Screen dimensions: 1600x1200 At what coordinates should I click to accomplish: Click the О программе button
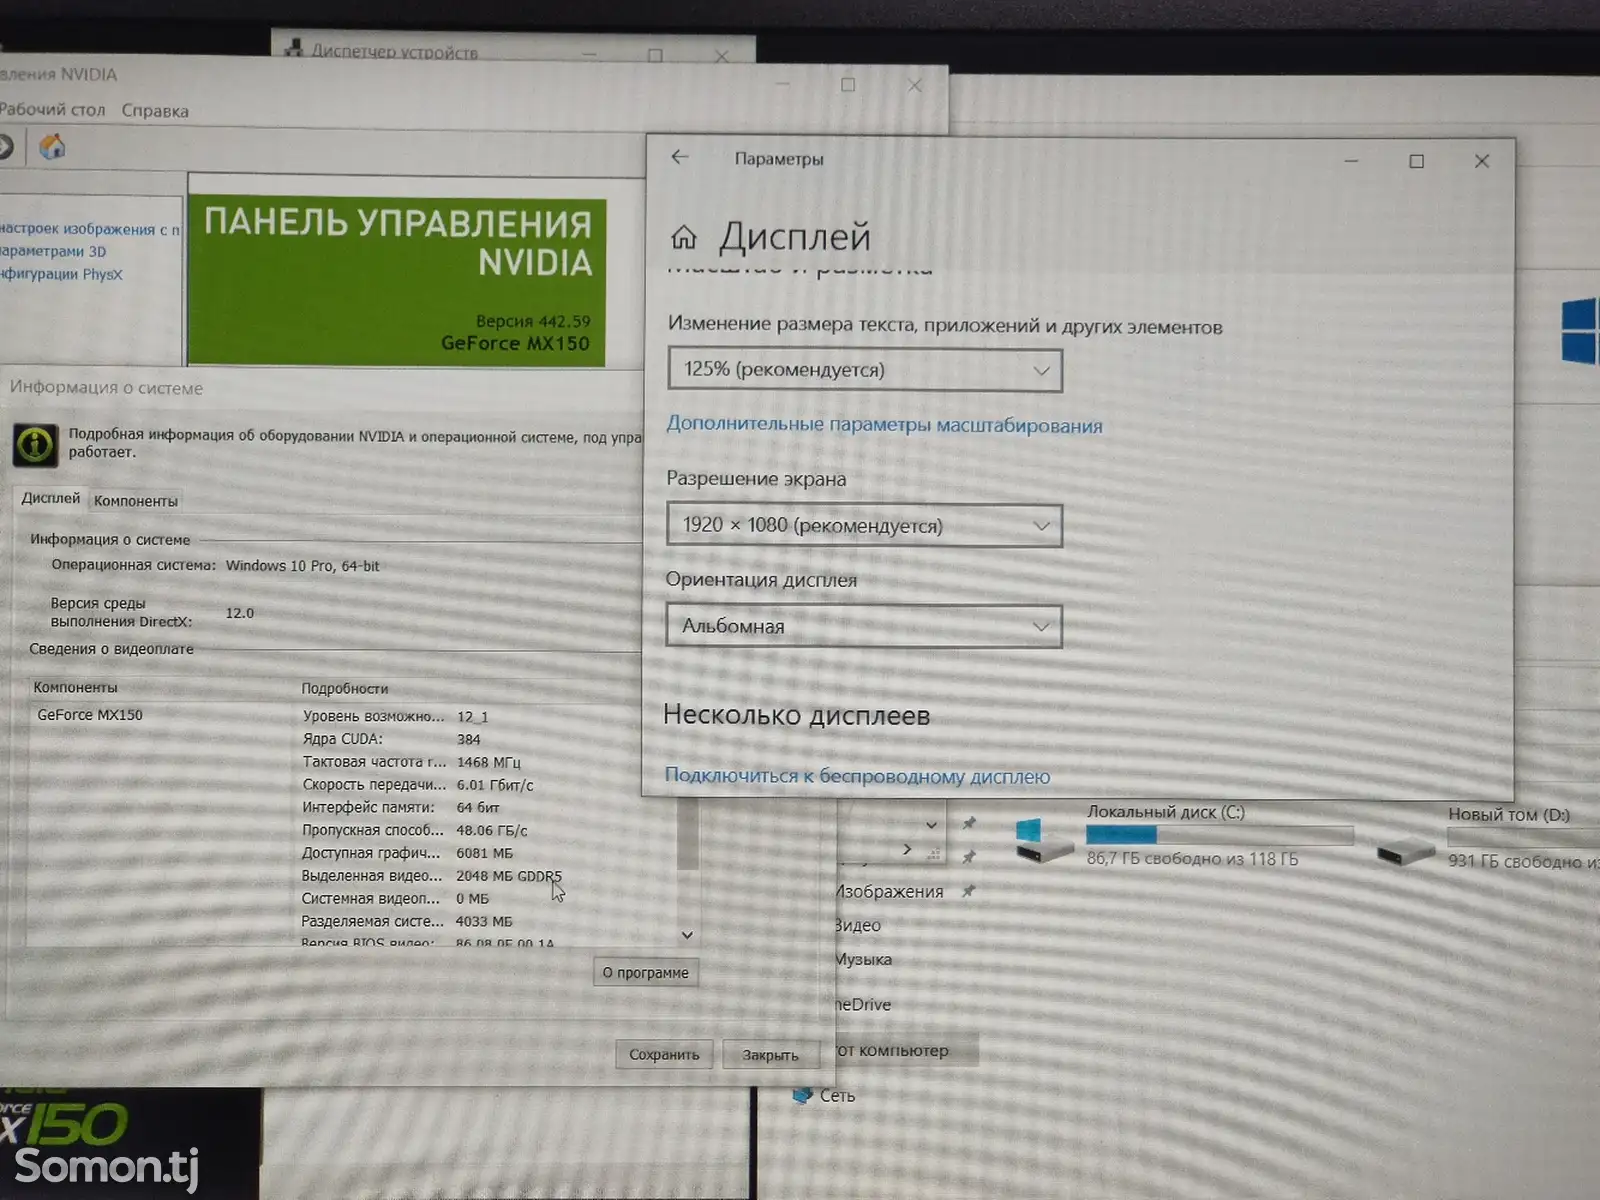click(x=645, y=972)
